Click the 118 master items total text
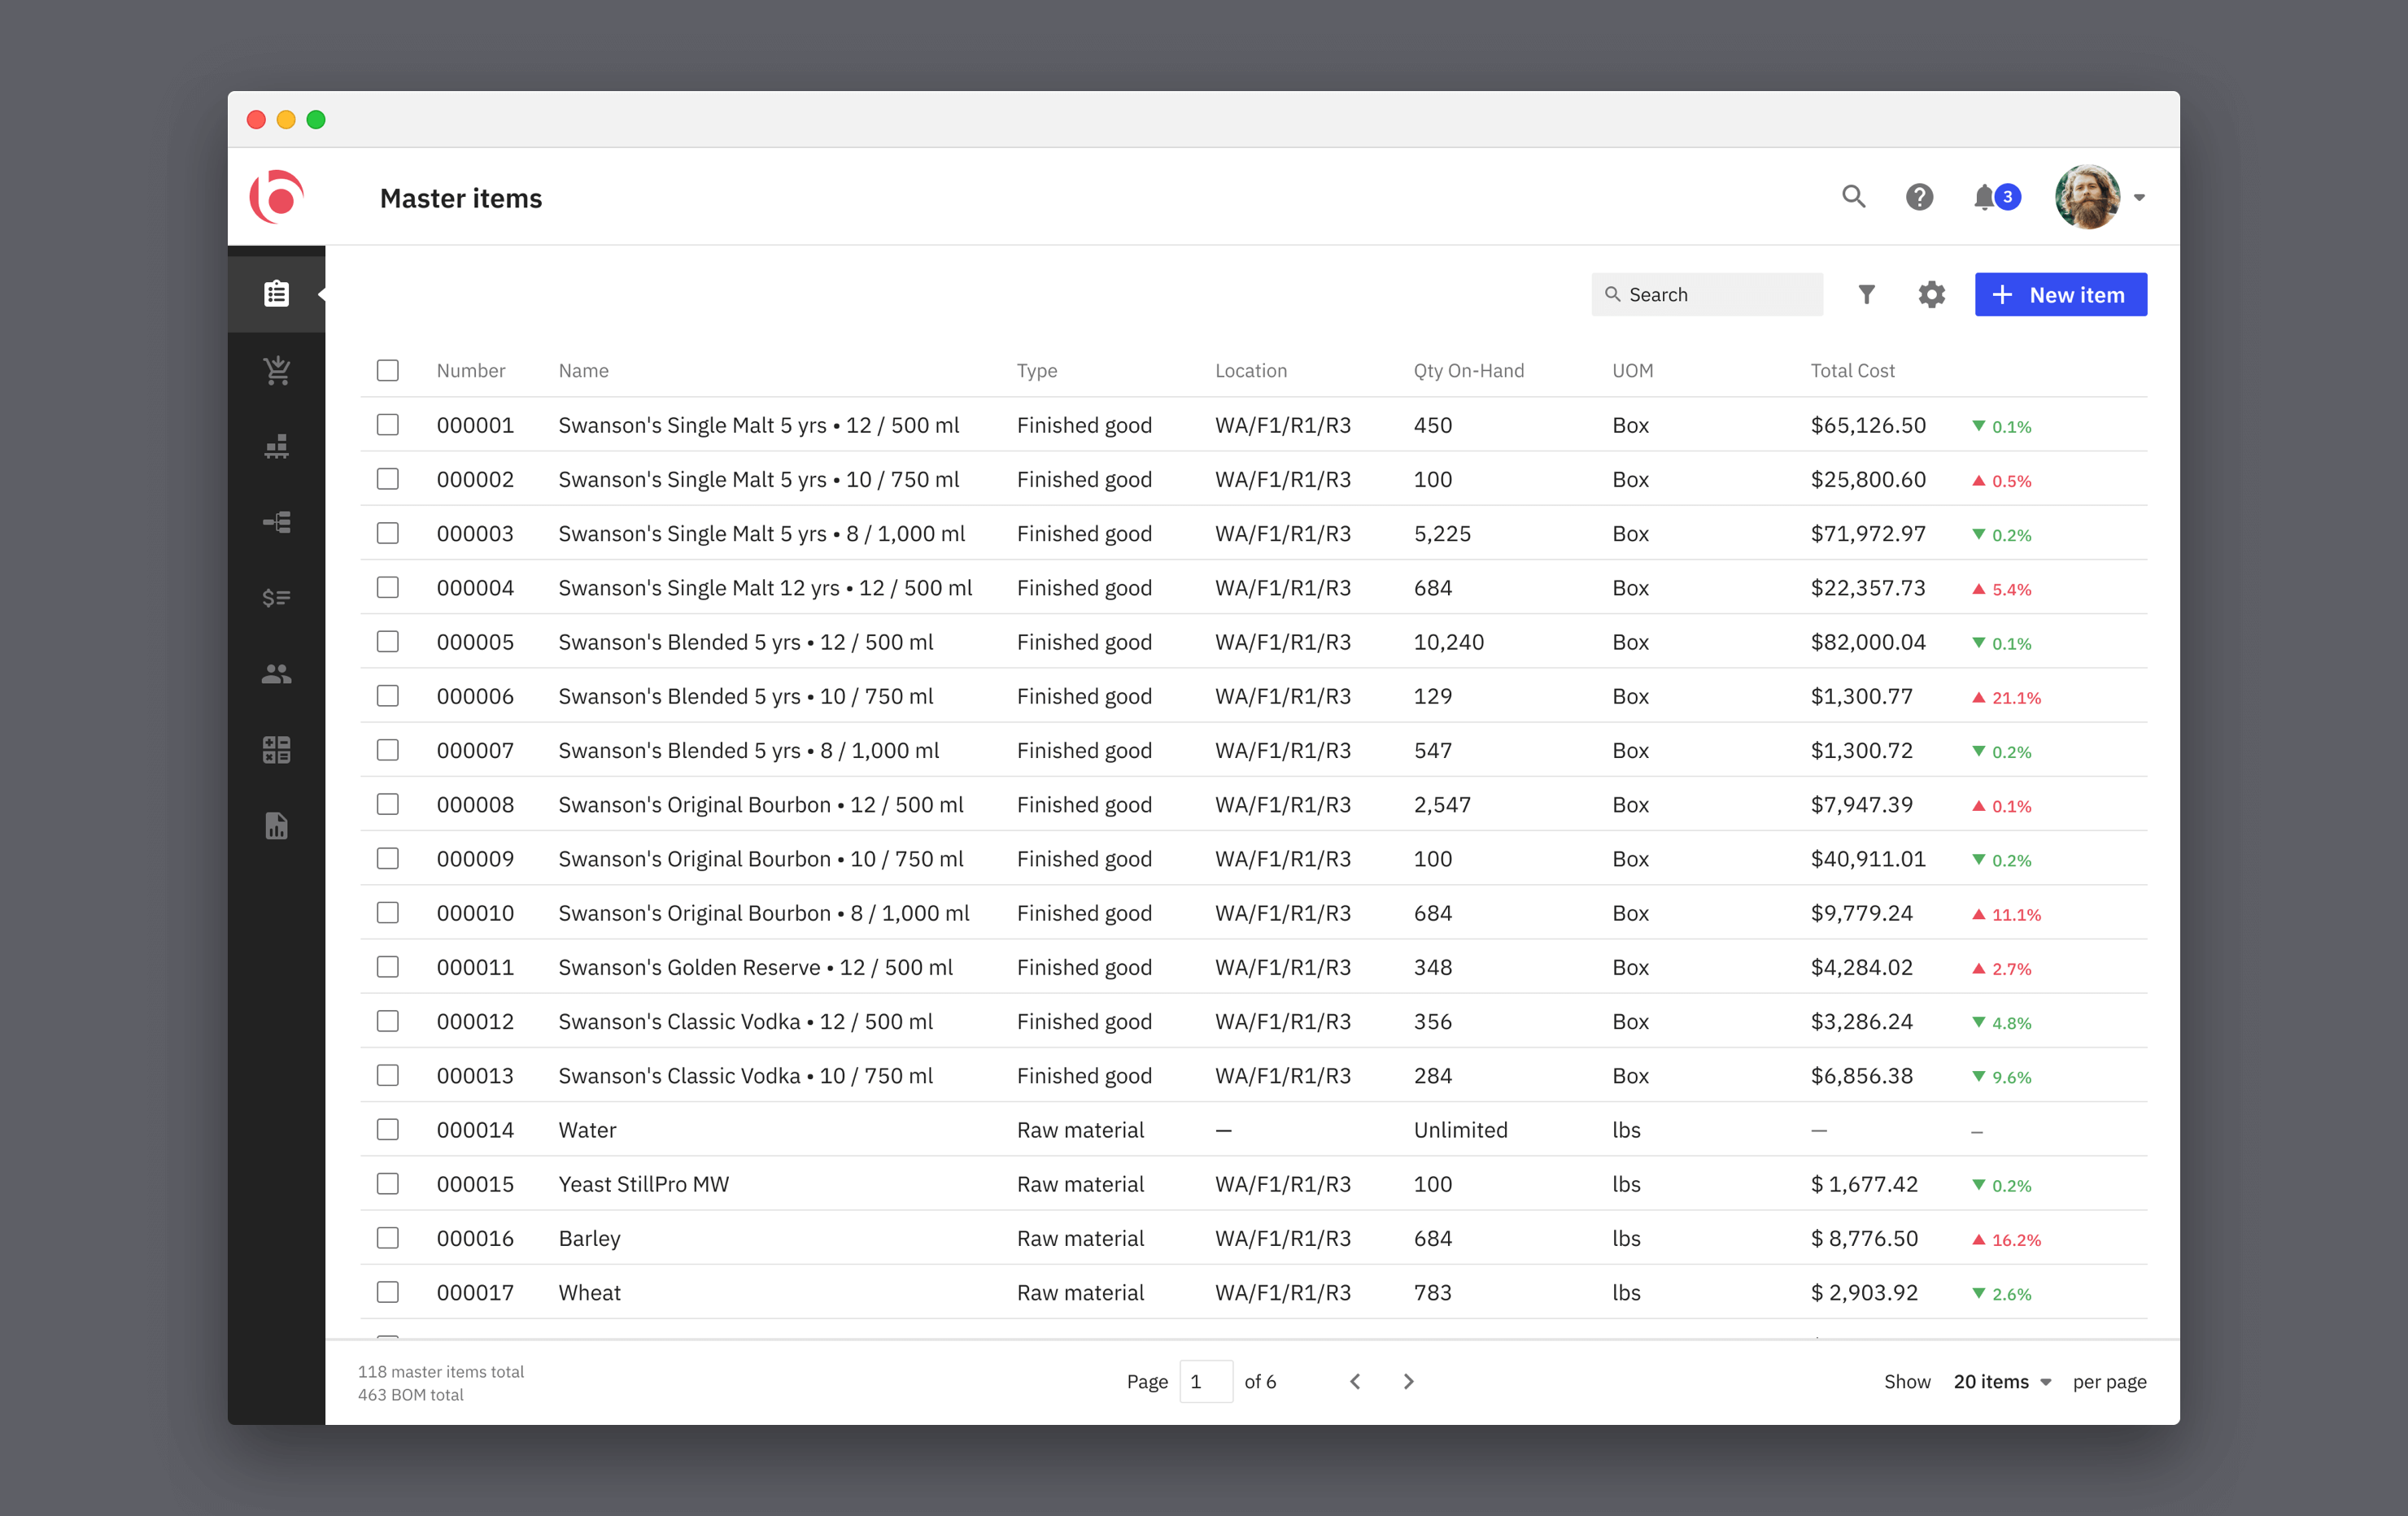Image resolution: width=2408 pixels, height=1516 pixels. (x=441, y=1371)
